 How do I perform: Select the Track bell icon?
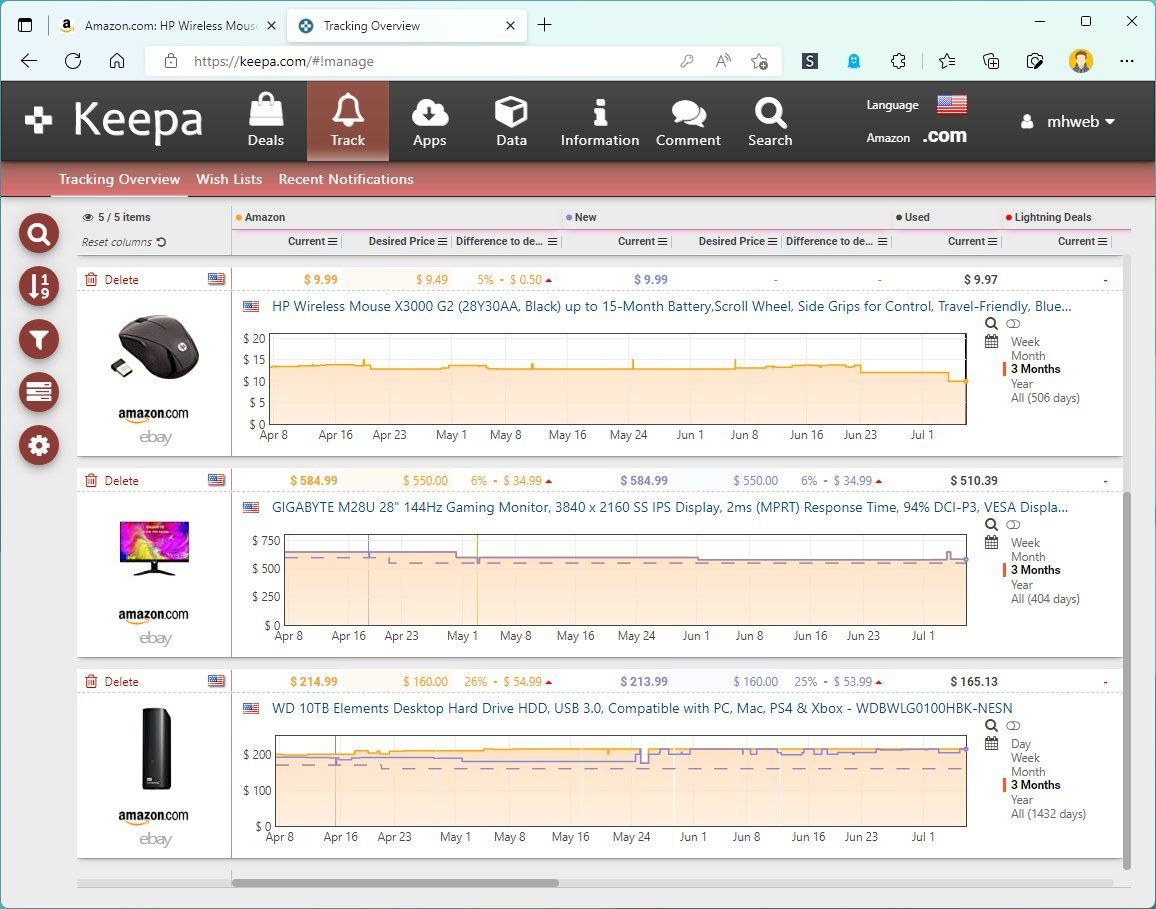pos(347,120)
